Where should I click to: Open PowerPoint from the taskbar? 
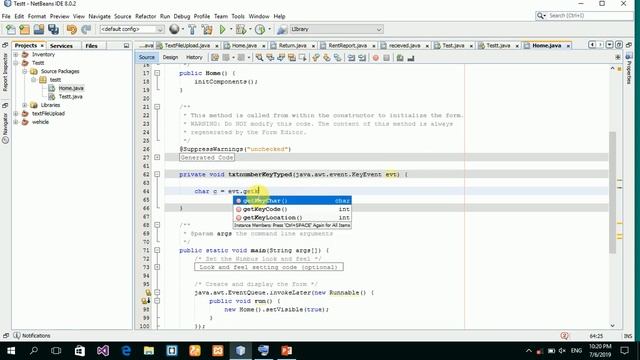(287, 351)
